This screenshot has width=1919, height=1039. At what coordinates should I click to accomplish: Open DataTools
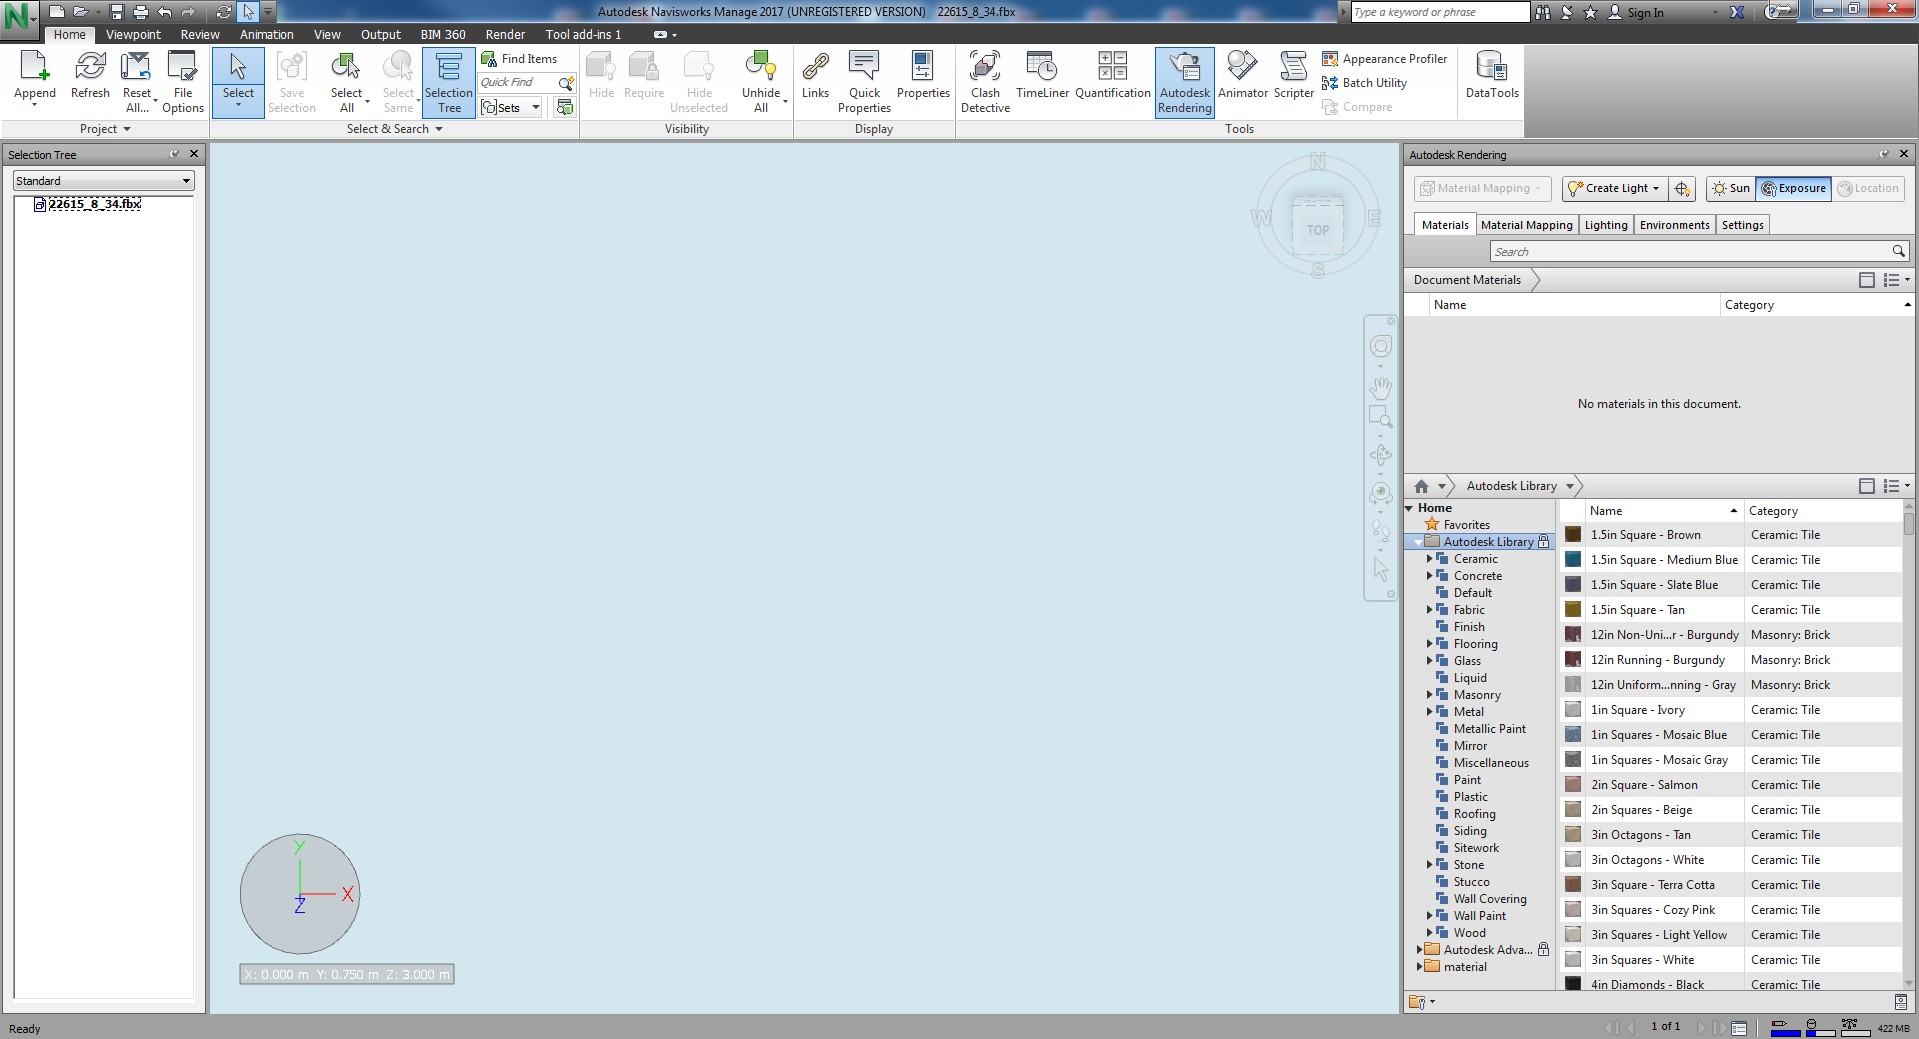click(1492, 76)
